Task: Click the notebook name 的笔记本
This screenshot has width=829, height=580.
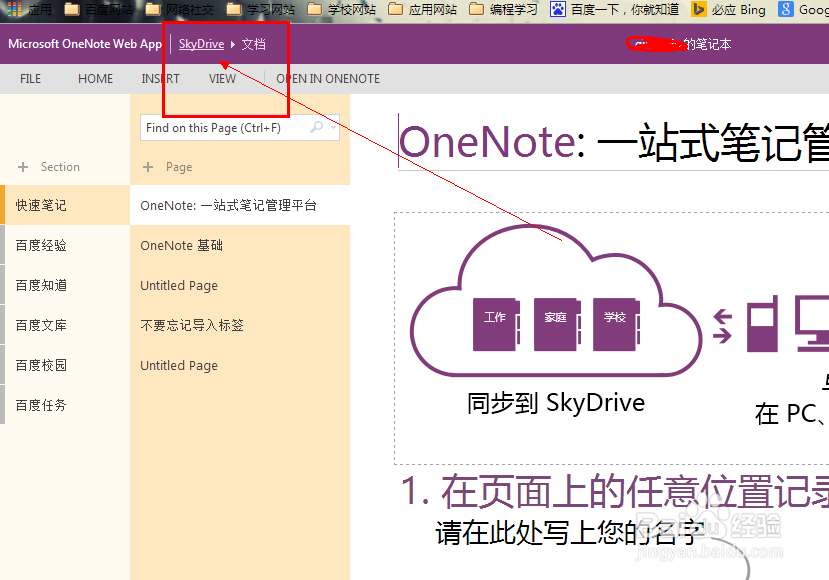Action: [707, 44]
